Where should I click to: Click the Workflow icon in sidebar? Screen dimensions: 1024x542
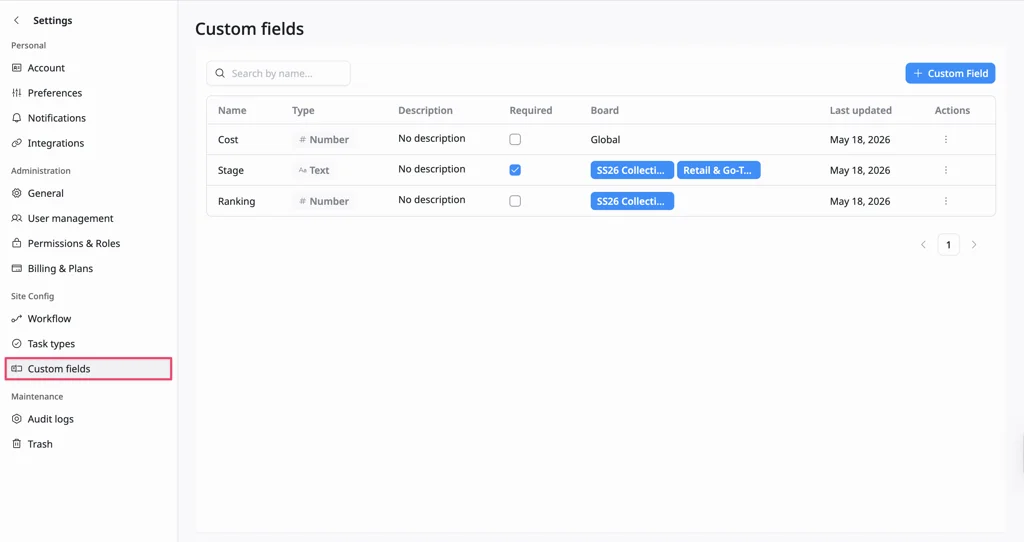pos(16,319)
